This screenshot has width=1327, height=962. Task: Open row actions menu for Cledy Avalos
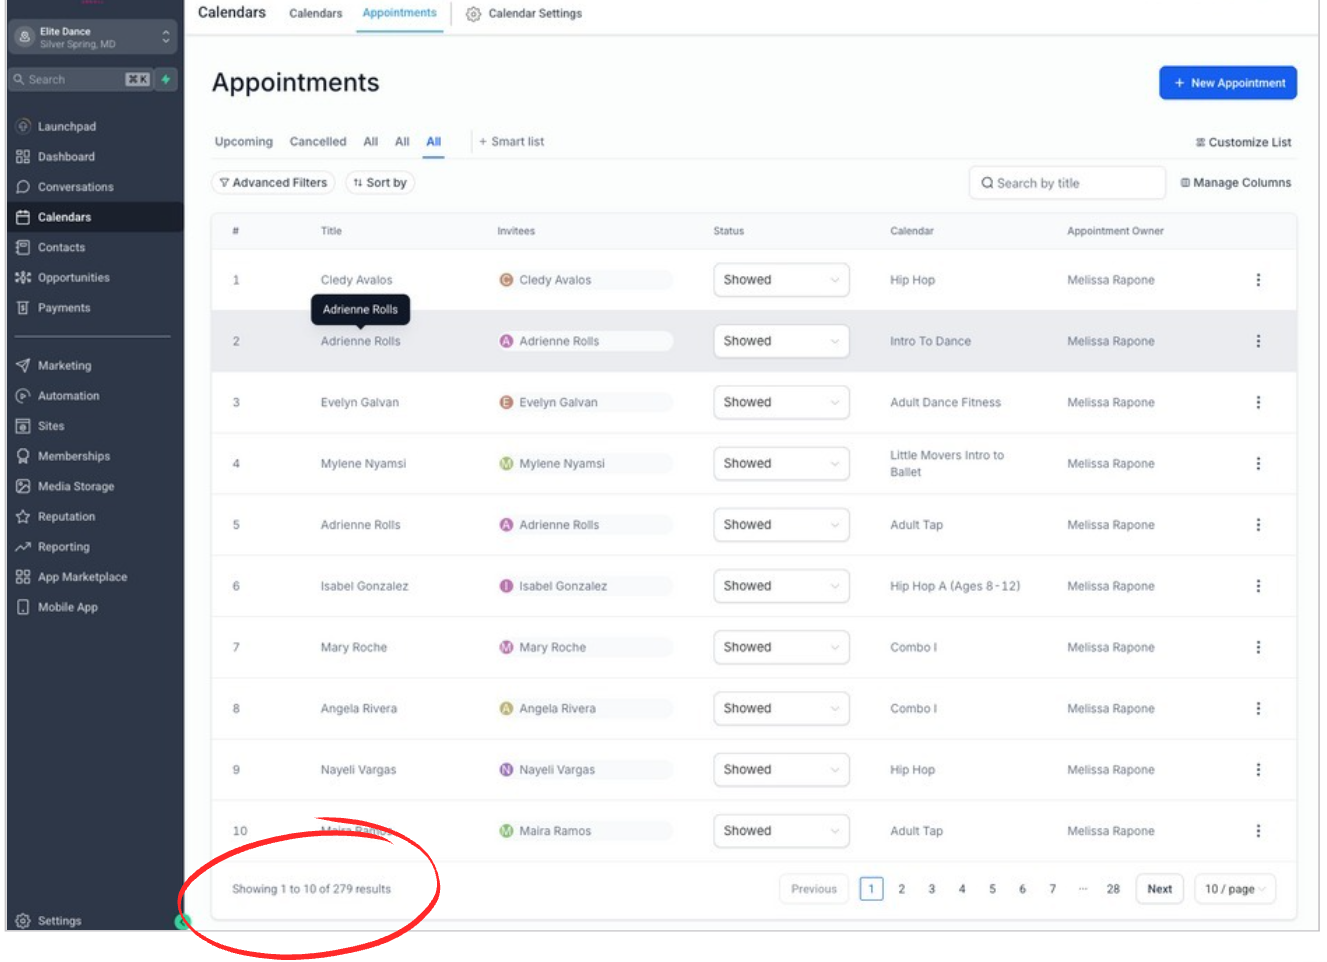click(1258, 280)
